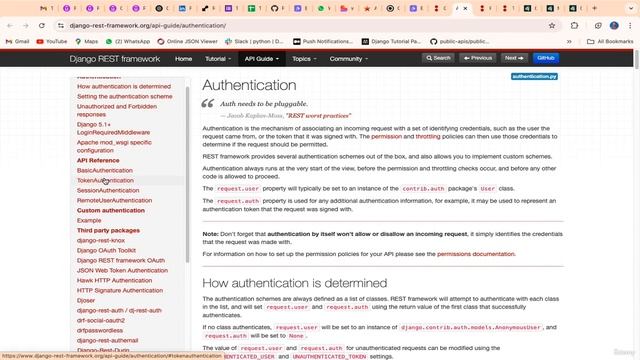View site information icon in address bar
Image resolution: width=640 pixels, height=360 pixels.
coord(61,26)
